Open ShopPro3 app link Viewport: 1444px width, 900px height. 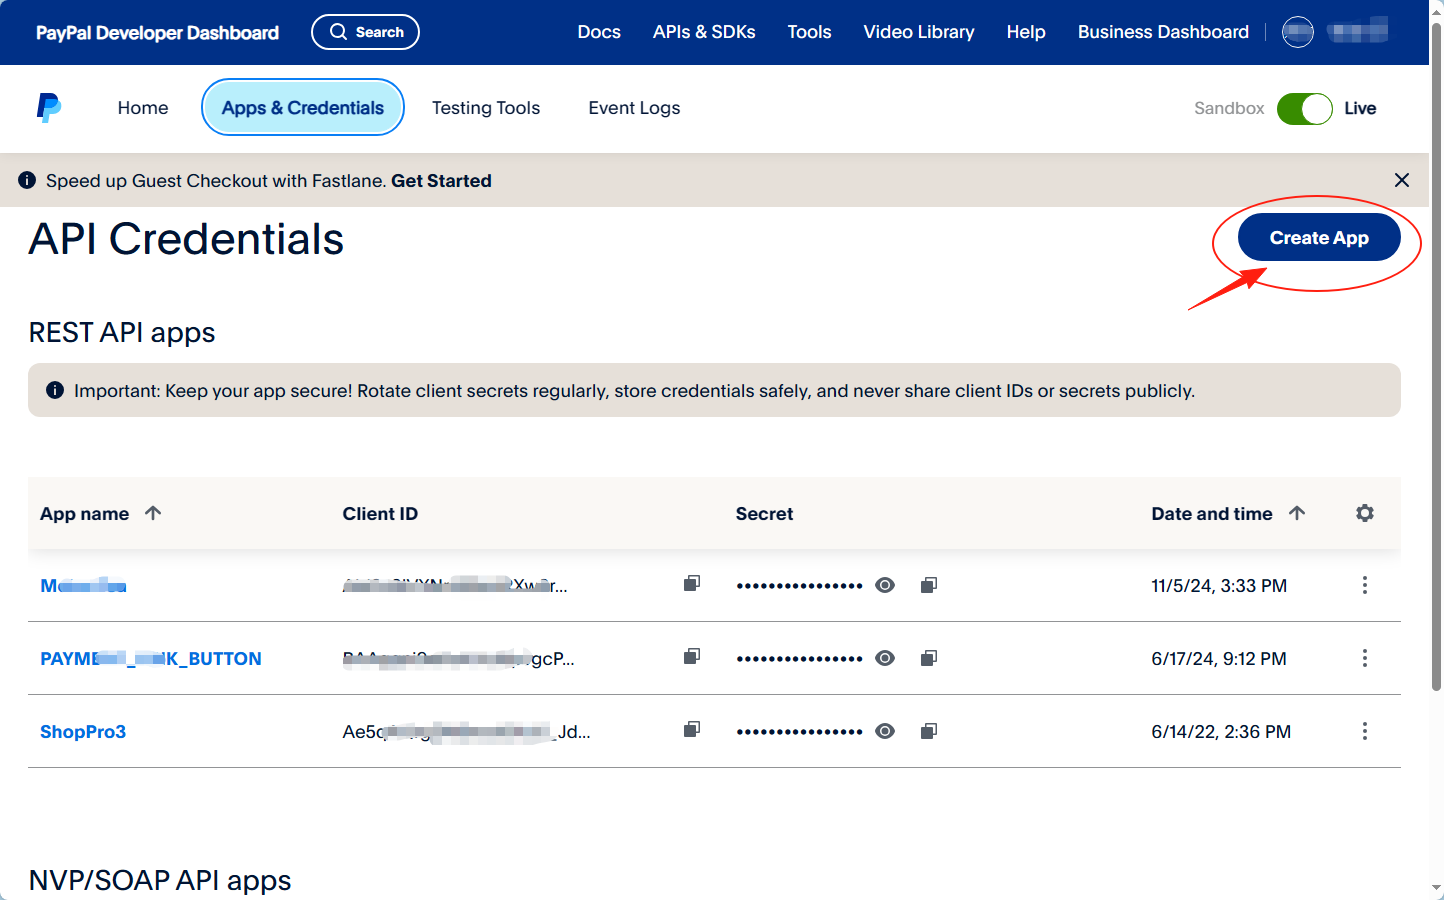(83, 732)
